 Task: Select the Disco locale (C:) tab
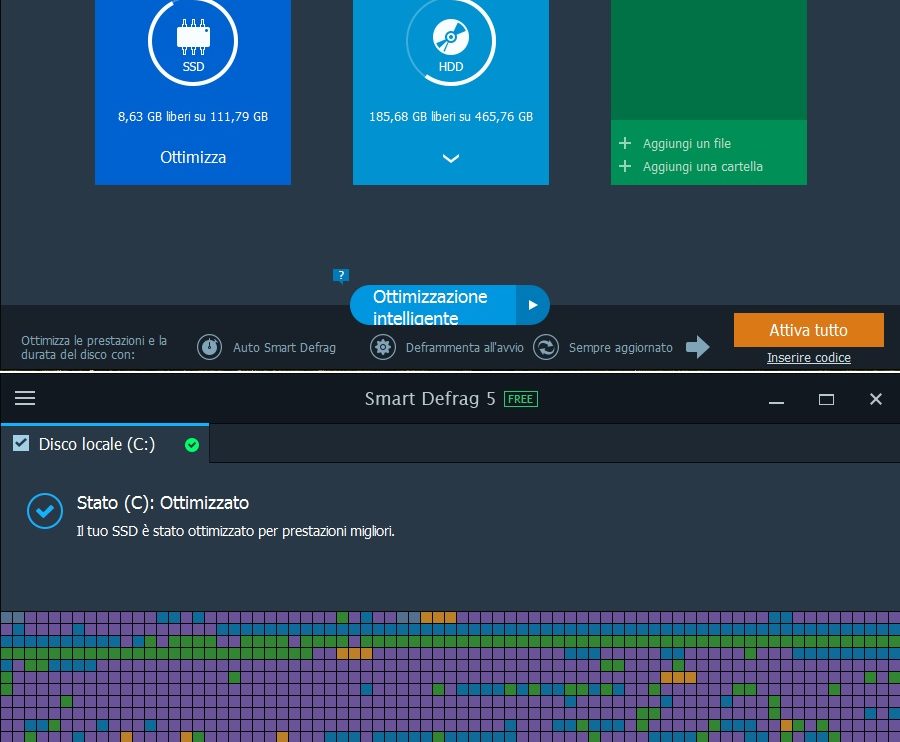[97, 444]
